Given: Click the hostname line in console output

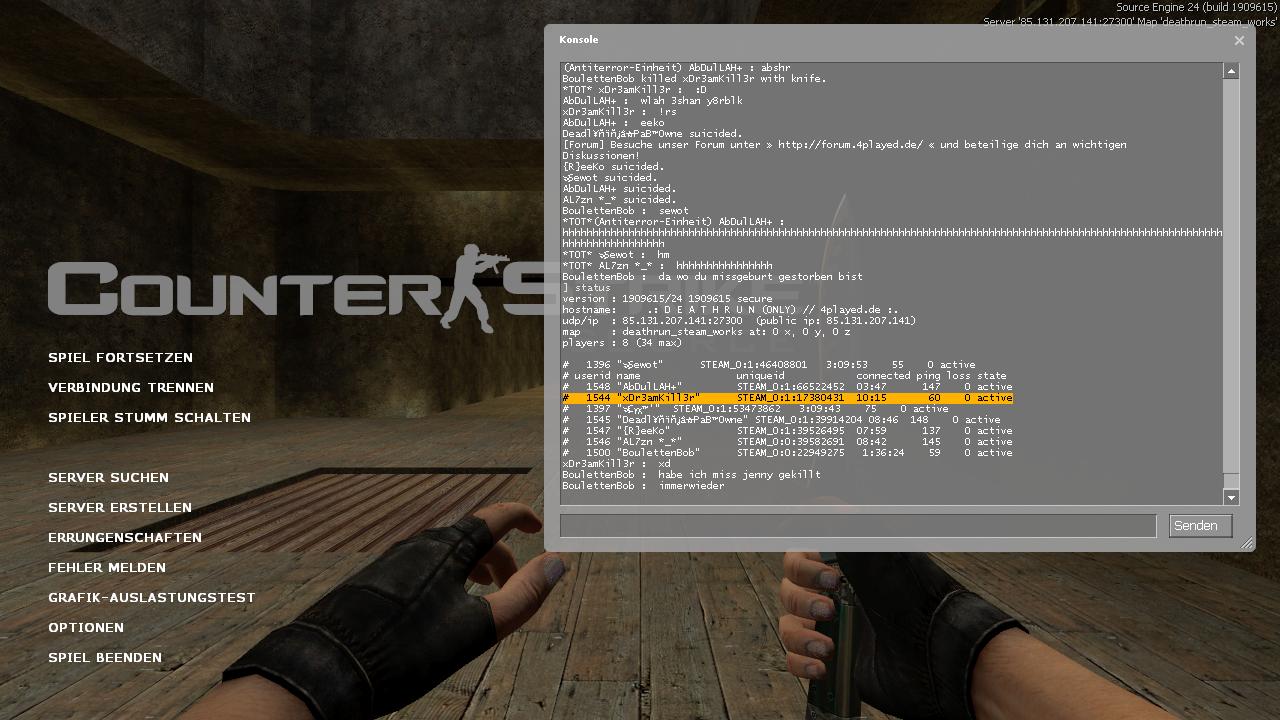Looking at the screenshot, I should (730, 310).
